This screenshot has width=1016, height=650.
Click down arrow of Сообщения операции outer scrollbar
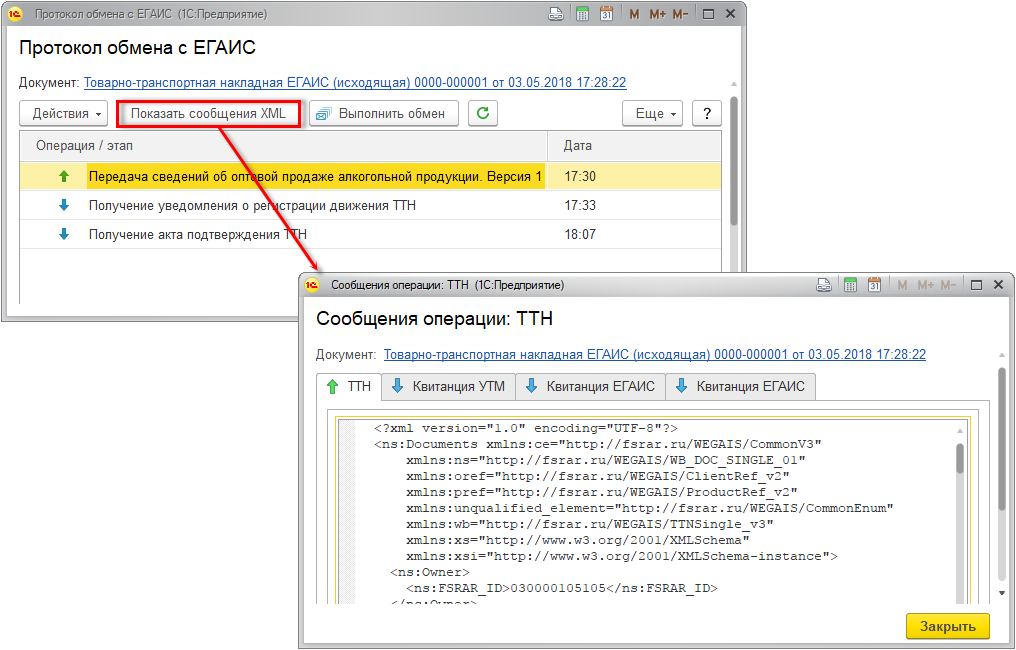[1002, 593]
